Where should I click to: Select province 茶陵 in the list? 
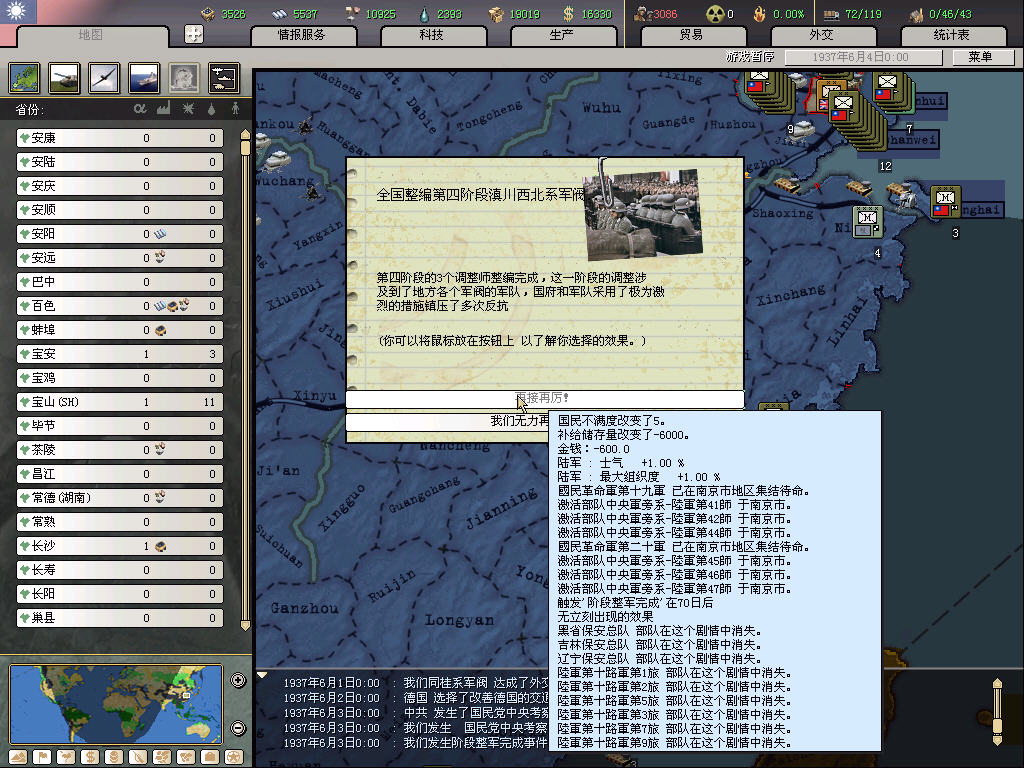pyautogui.click(x=120, y=450)
